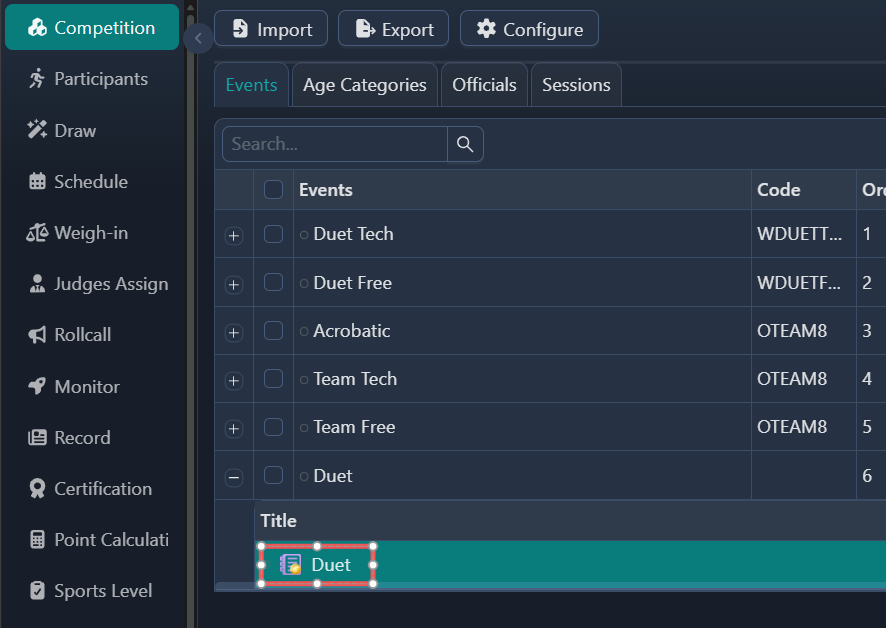The width and height of the screenshot is (886, 628).
Task: Click the Import button
Action: (271, 28)
